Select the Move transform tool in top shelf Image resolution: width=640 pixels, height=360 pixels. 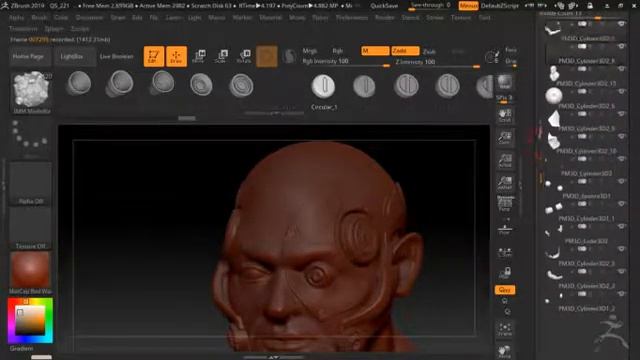coord(199,56)
